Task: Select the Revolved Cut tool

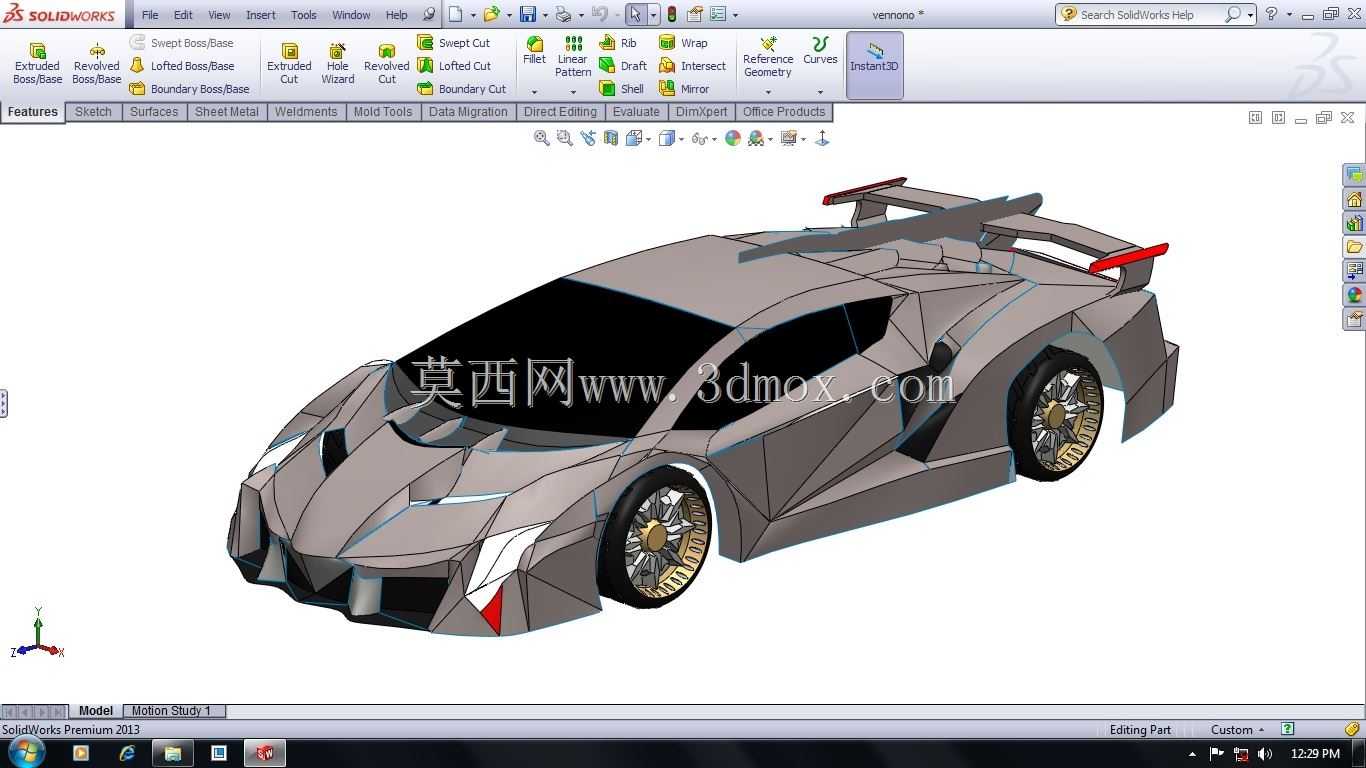Action: (387, 63)
